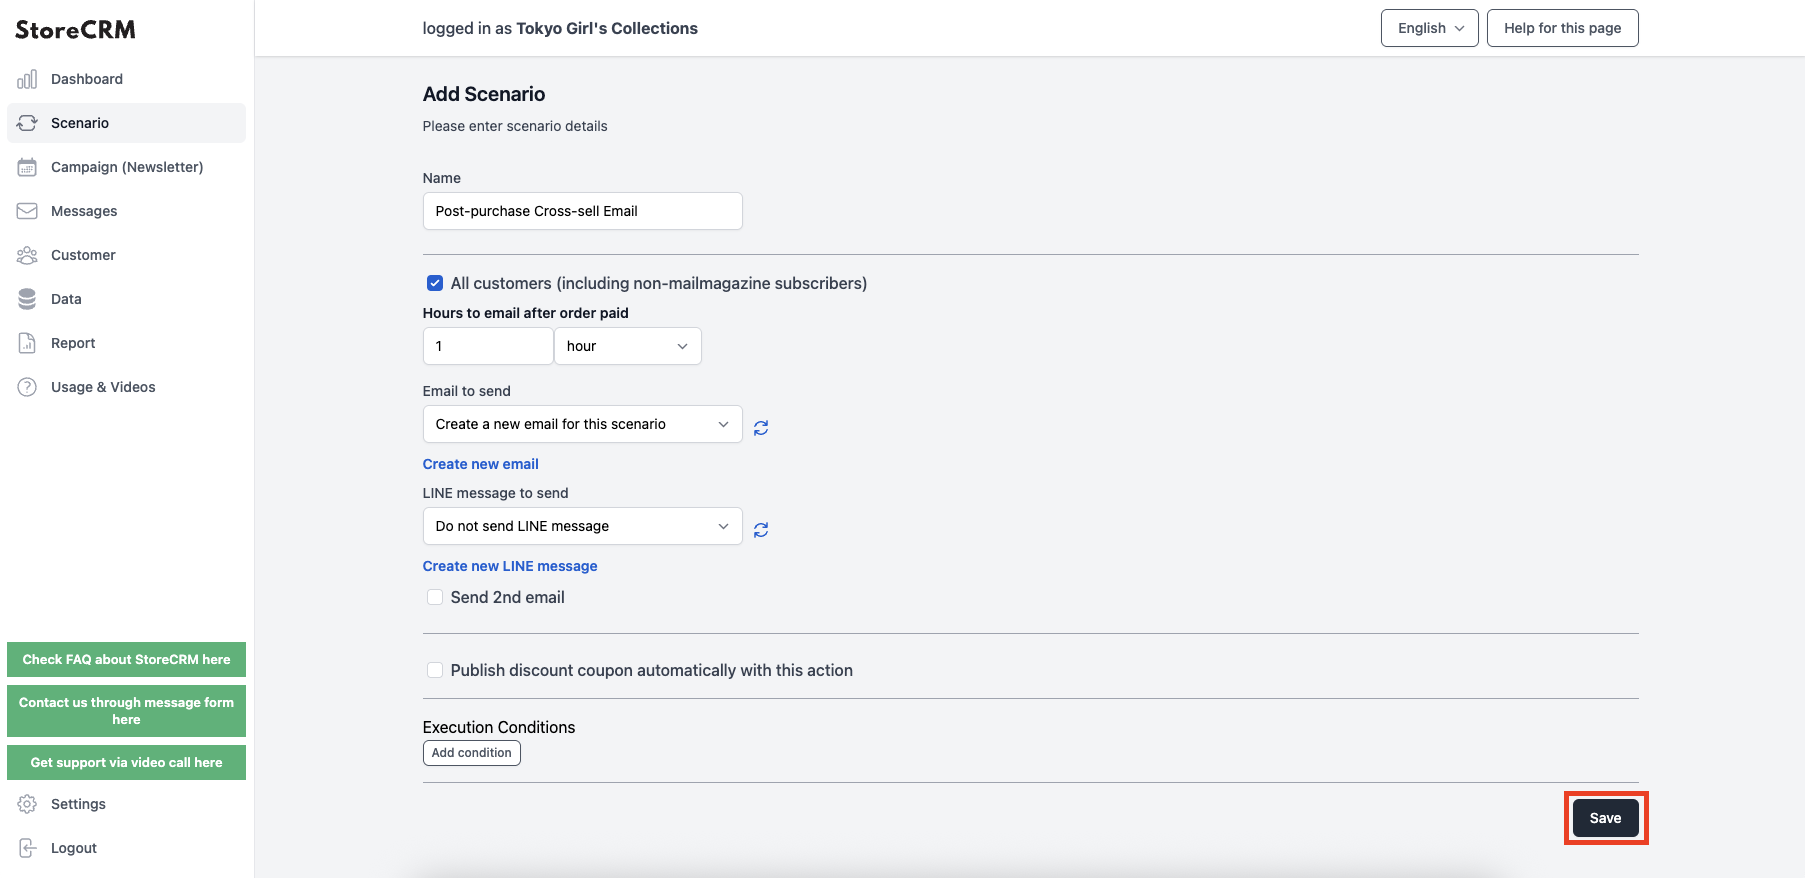This screenshot has width=1805, height=878.
Task: Go to Dashboard menu item
Action: tap(126, 79)
